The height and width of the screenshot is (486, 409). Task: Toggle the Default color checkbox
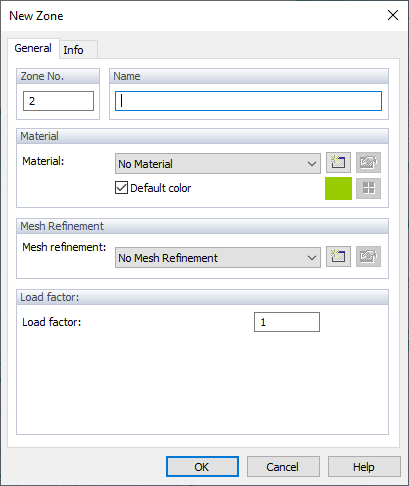click(121, 188)
